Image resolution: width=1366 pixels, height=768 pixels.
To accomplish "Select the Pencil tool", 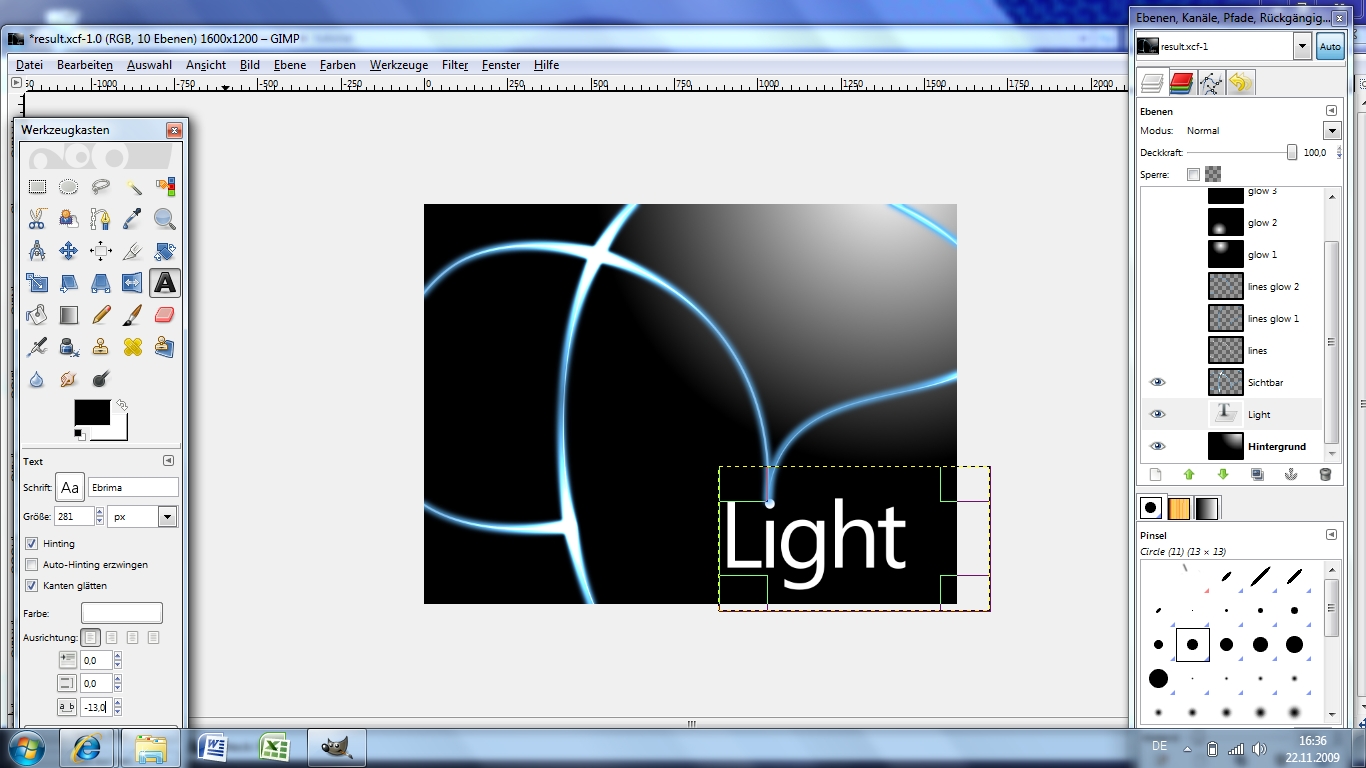I will [101, 315].
